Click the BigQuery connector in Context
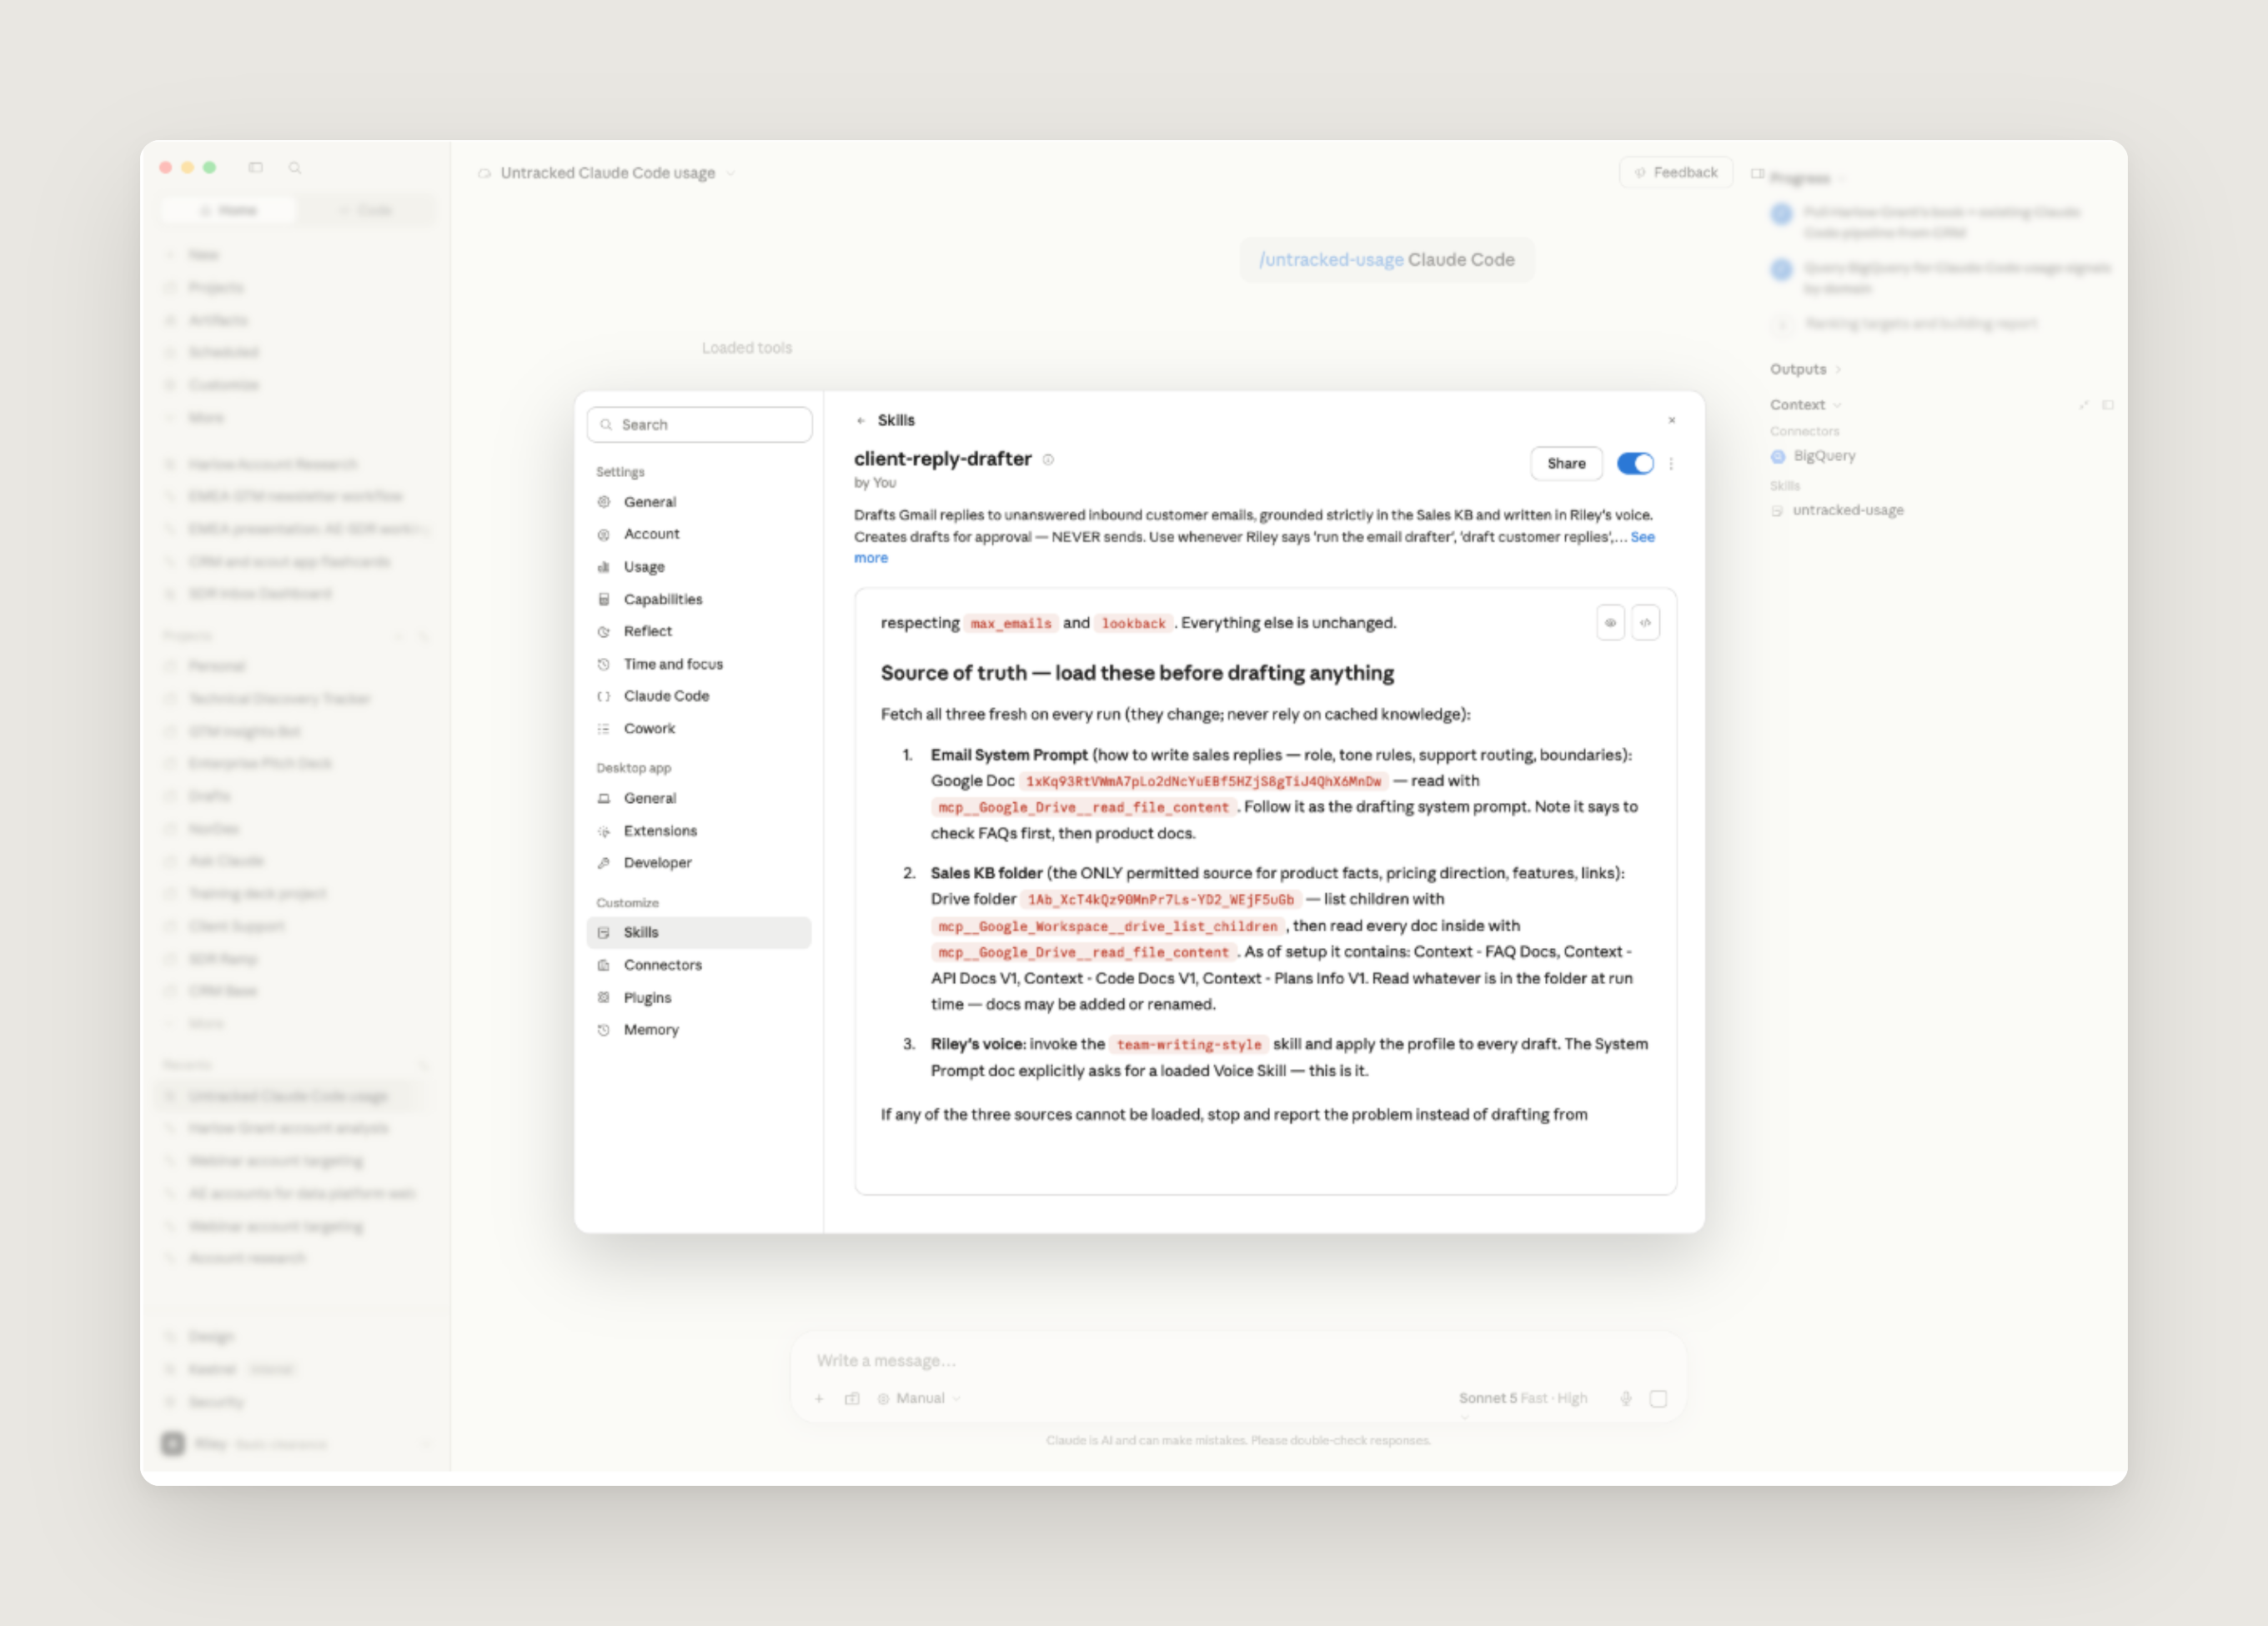This screenshot has width=2268, height=1626. (1813, 456)
